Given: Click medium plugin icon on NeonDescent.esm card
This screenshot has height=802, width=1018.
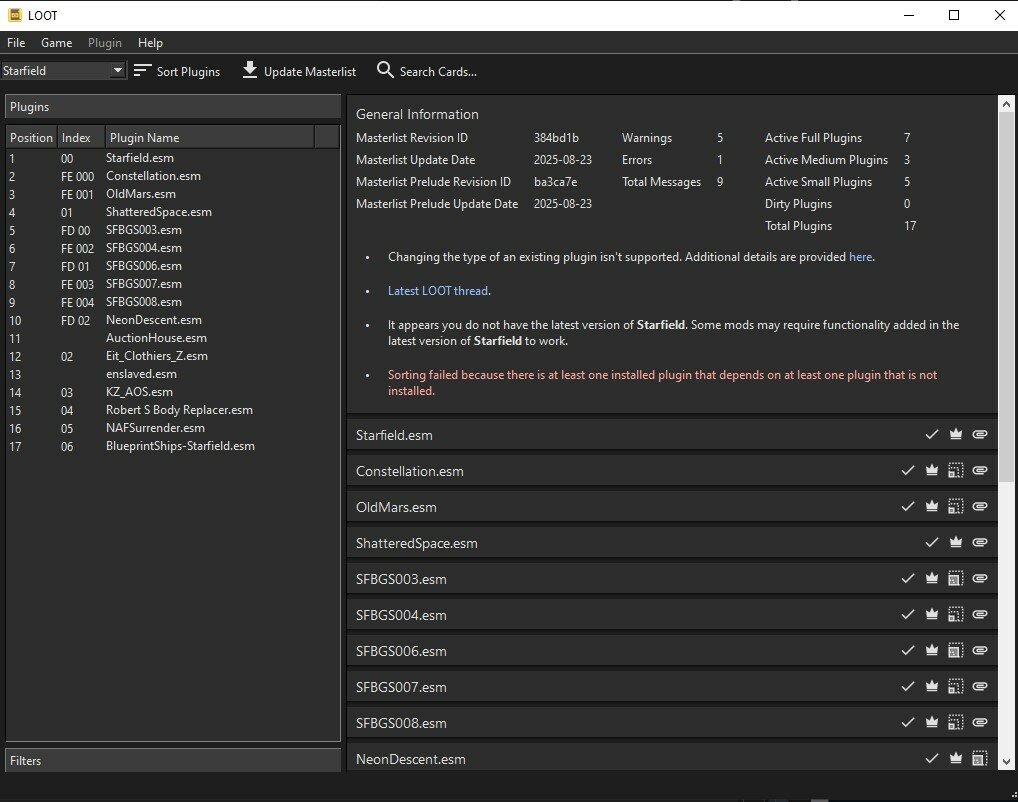Looking at the screenshot, I should click(980, 758).
